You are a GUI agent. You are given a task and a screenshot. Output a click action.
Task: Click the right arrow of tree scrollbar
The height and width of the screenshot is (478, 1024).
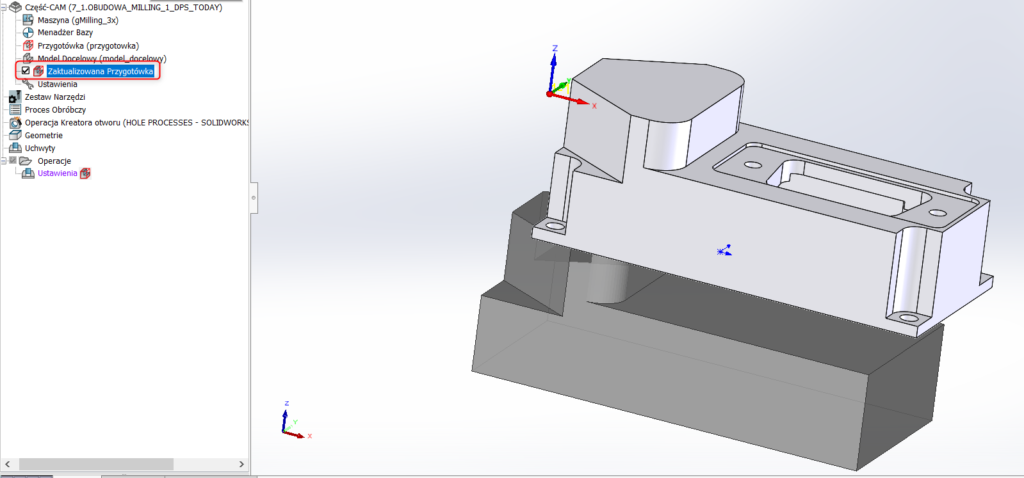point(243,465)
